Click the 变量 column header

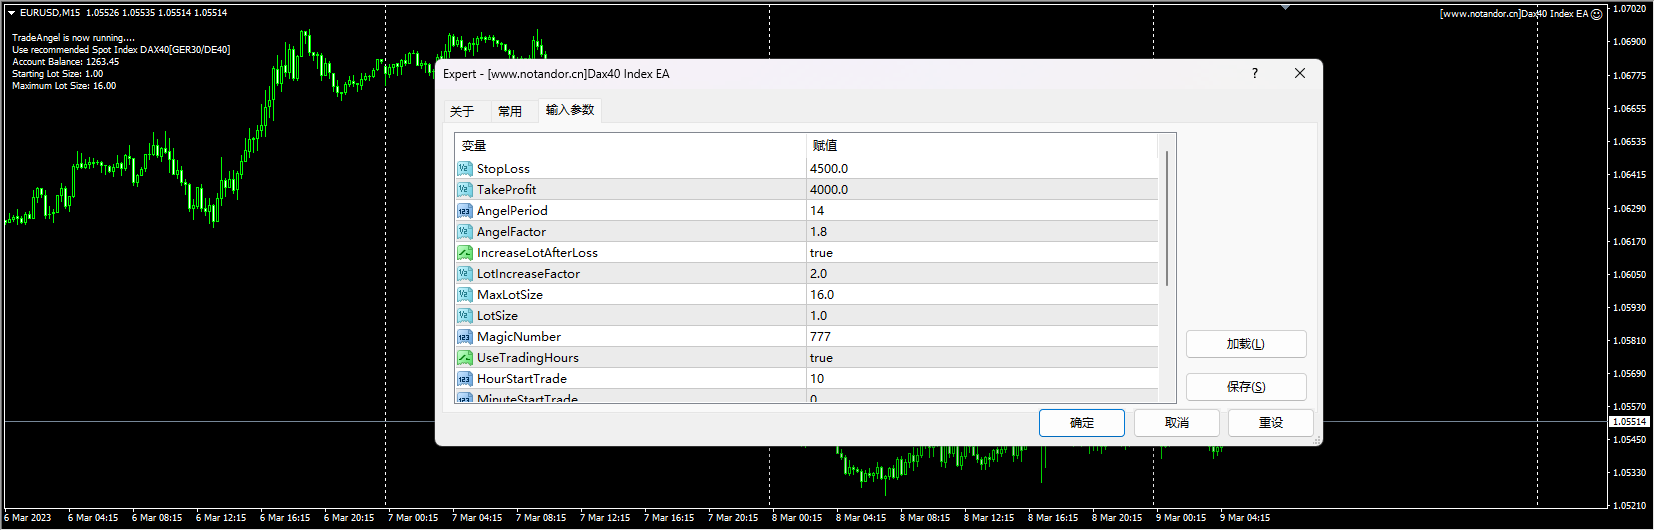tap(631, 146)
